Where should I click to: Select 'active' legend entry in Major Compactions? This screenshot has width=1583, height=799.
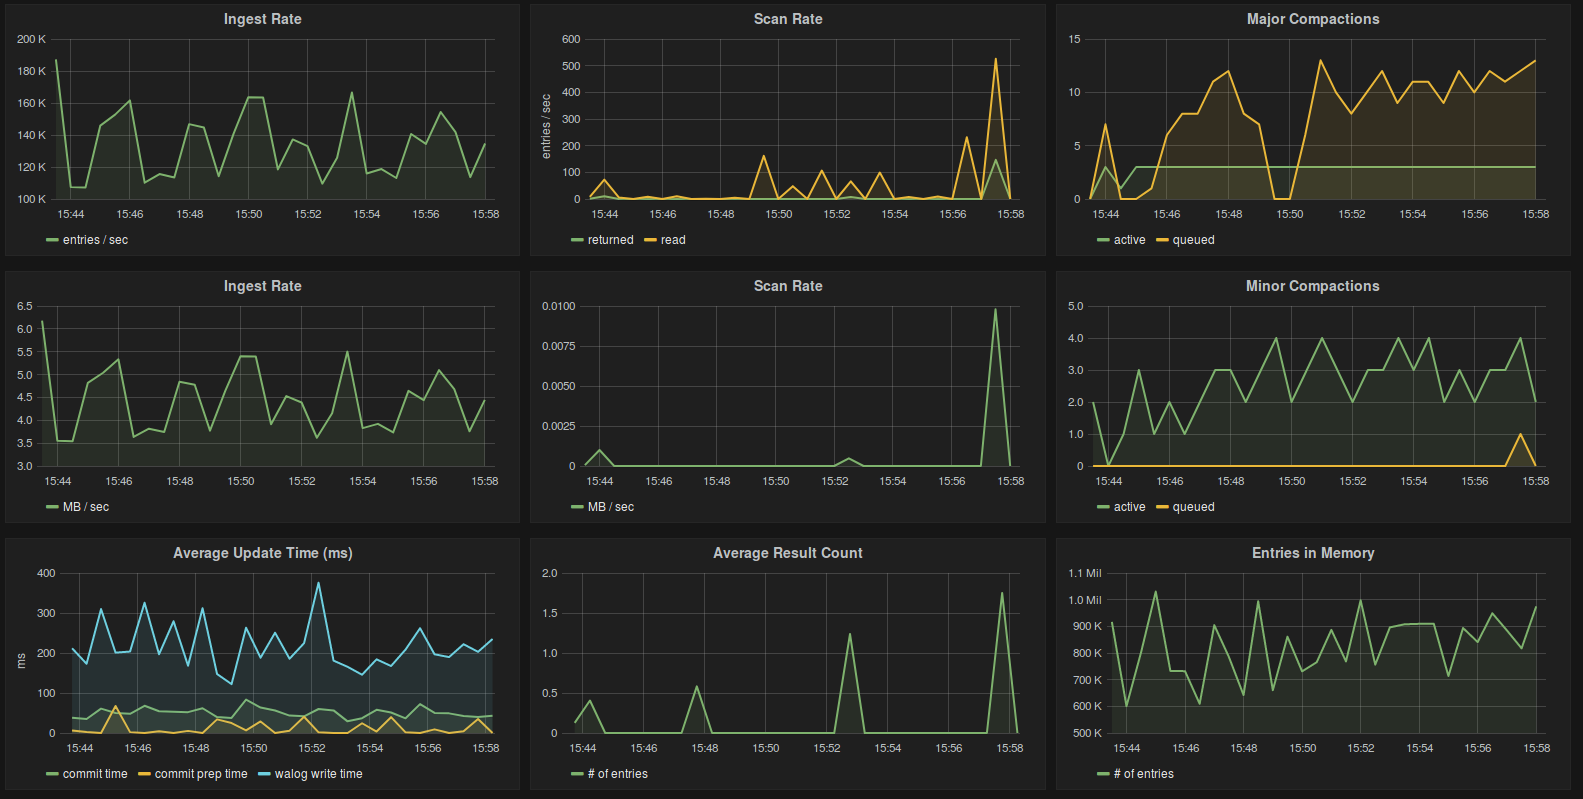tap(1129, 240)
